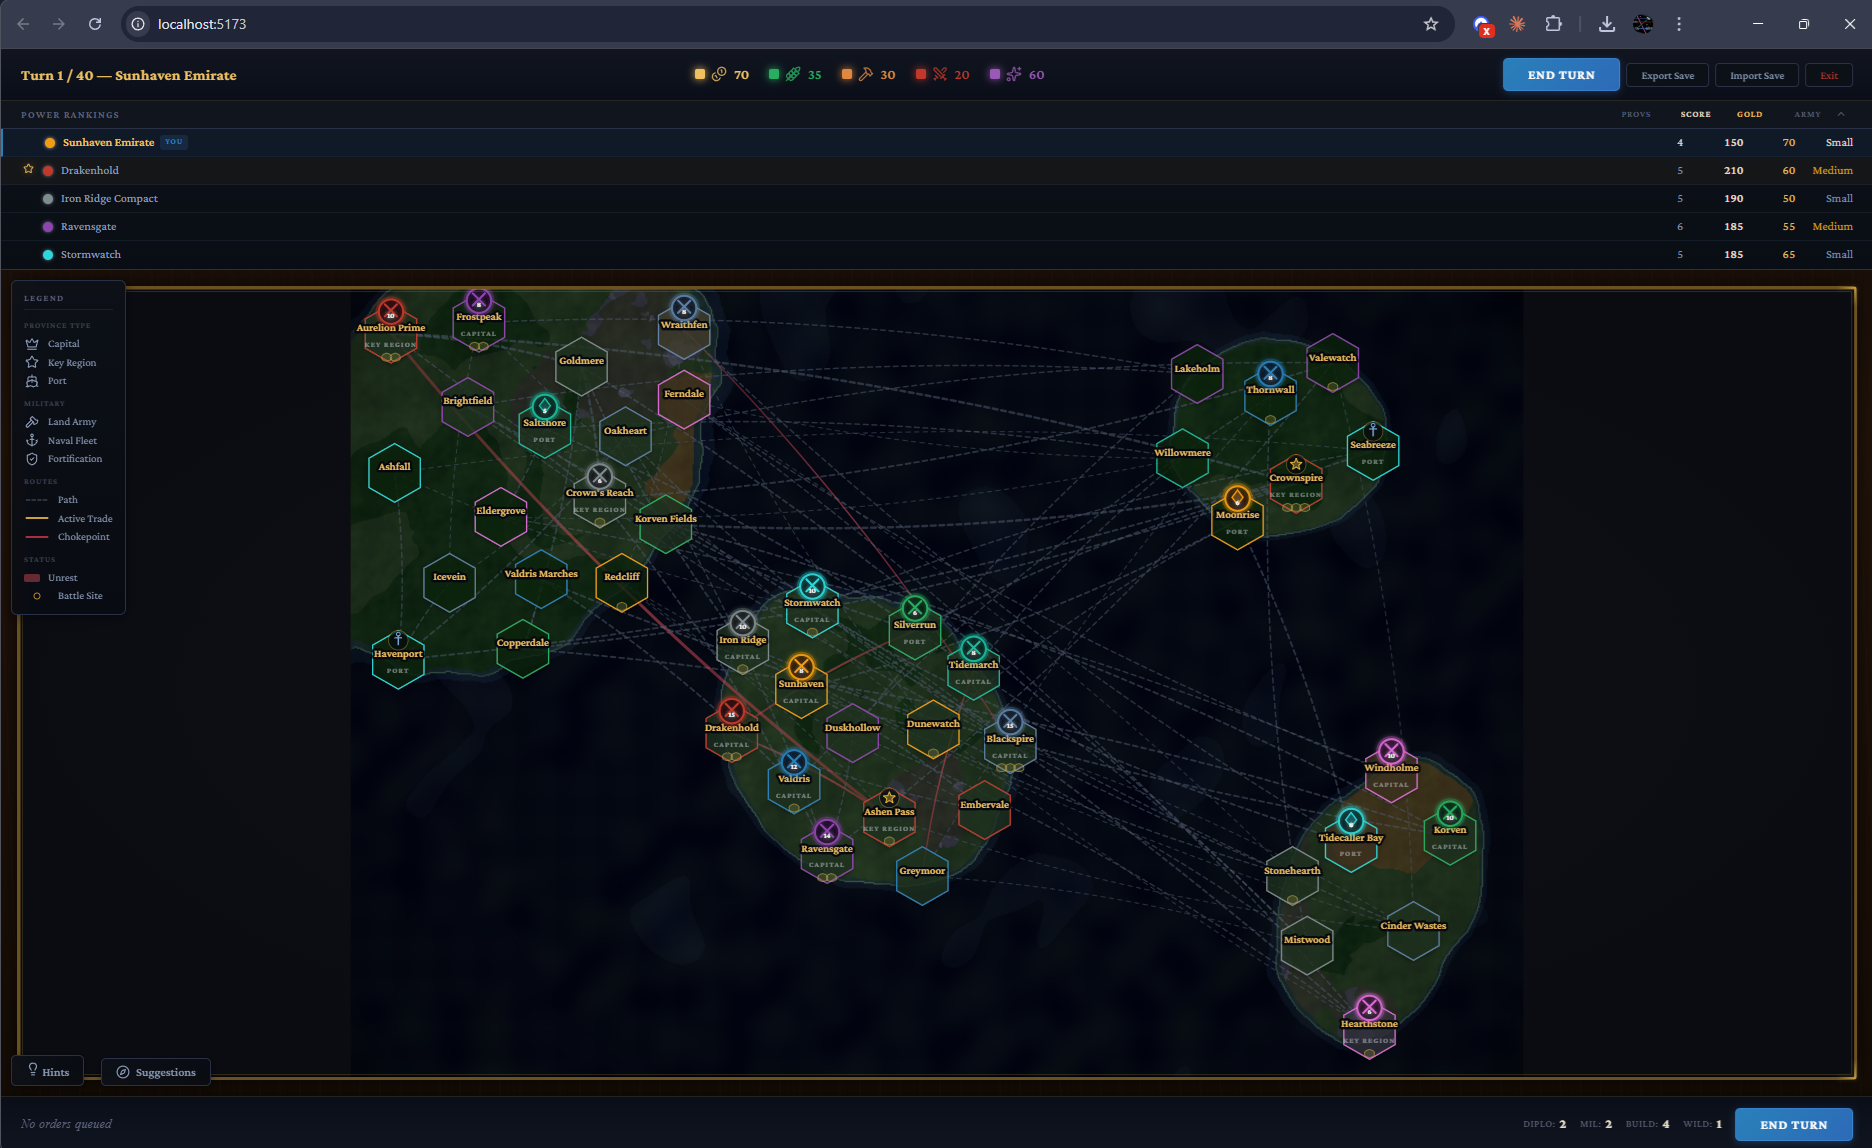
Task: Select the Dunewatch province hex
Action: click(x=933, y=729)
